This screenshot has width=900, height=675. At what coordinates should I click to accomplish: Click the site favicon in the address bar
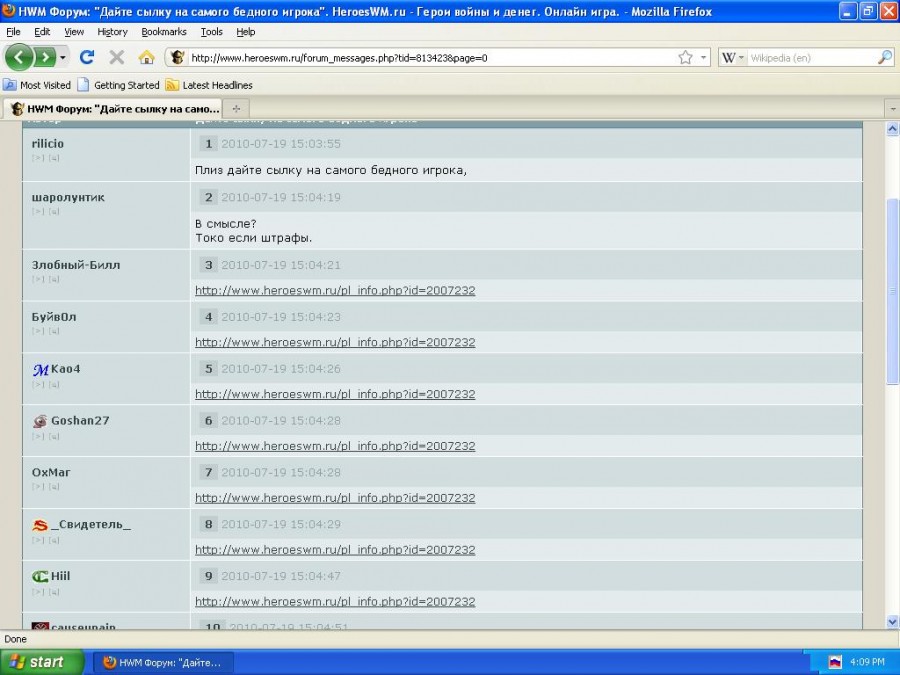point(177,57)
